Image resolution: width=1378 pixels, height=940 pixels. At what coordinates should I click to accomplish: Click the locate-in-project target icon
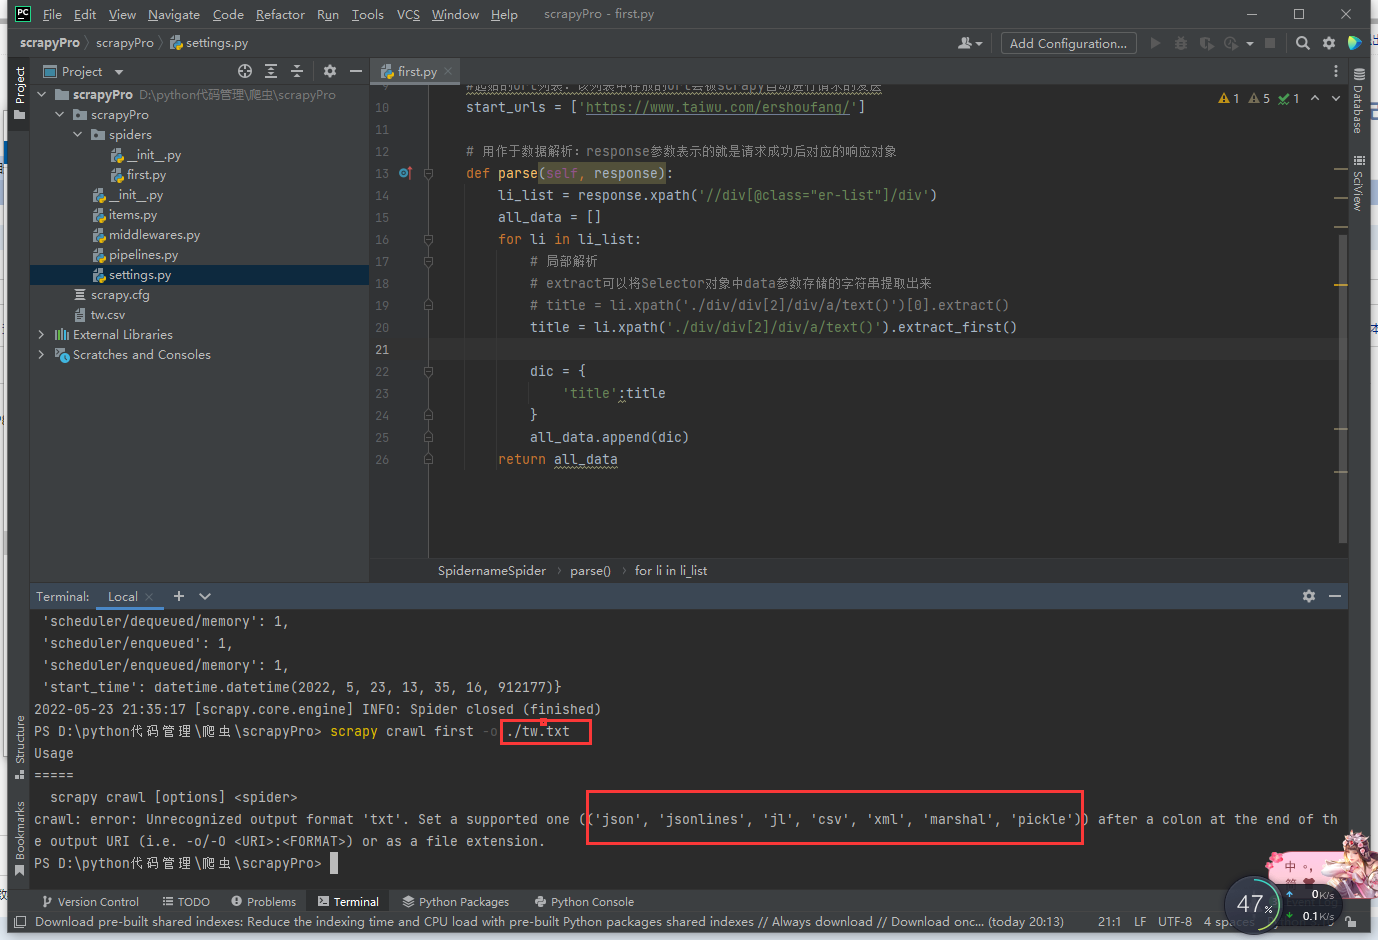(x=245, y=71)
